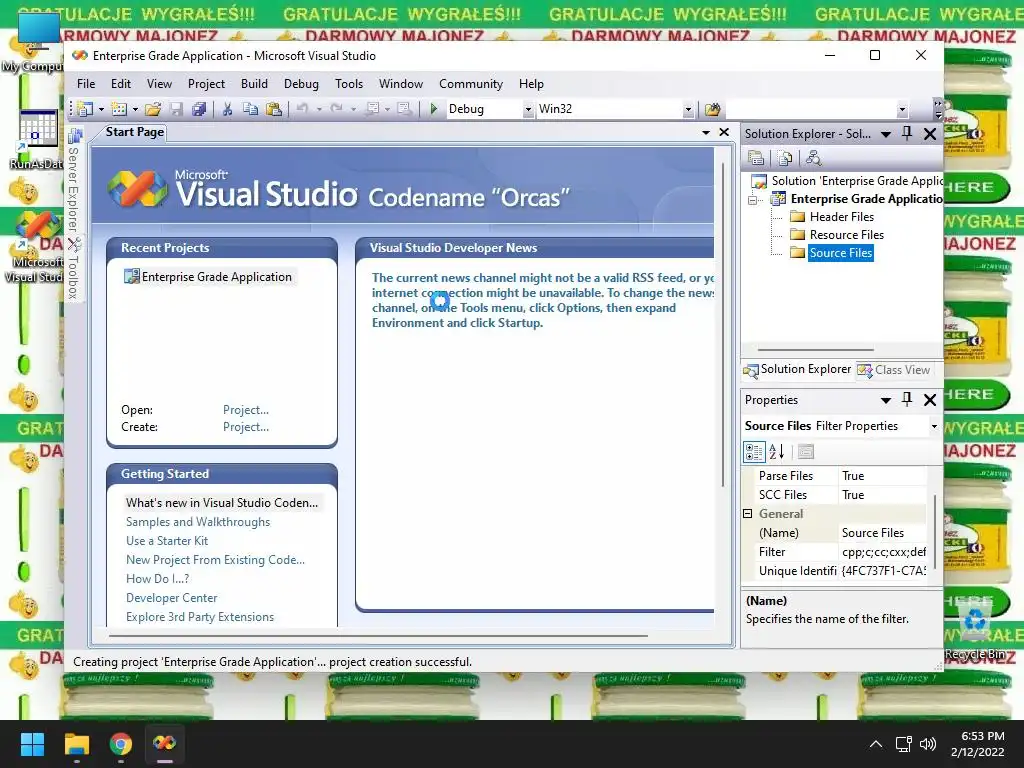Select the Start Page tab
Image resolution: width=1024 pixels, height=768 pixels.
pos(134,132)
